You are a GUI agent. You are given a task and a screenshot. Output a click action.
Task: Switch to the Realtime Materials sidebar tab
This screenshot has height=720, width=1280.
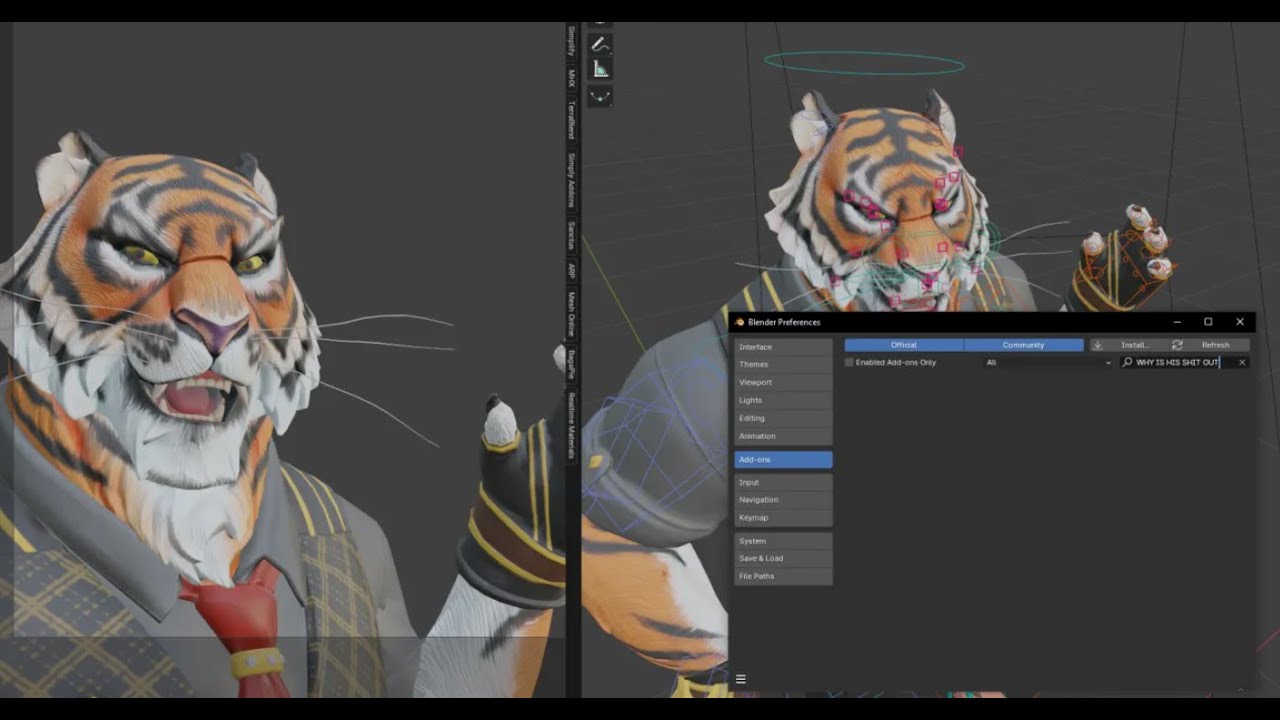click(572, 426)
